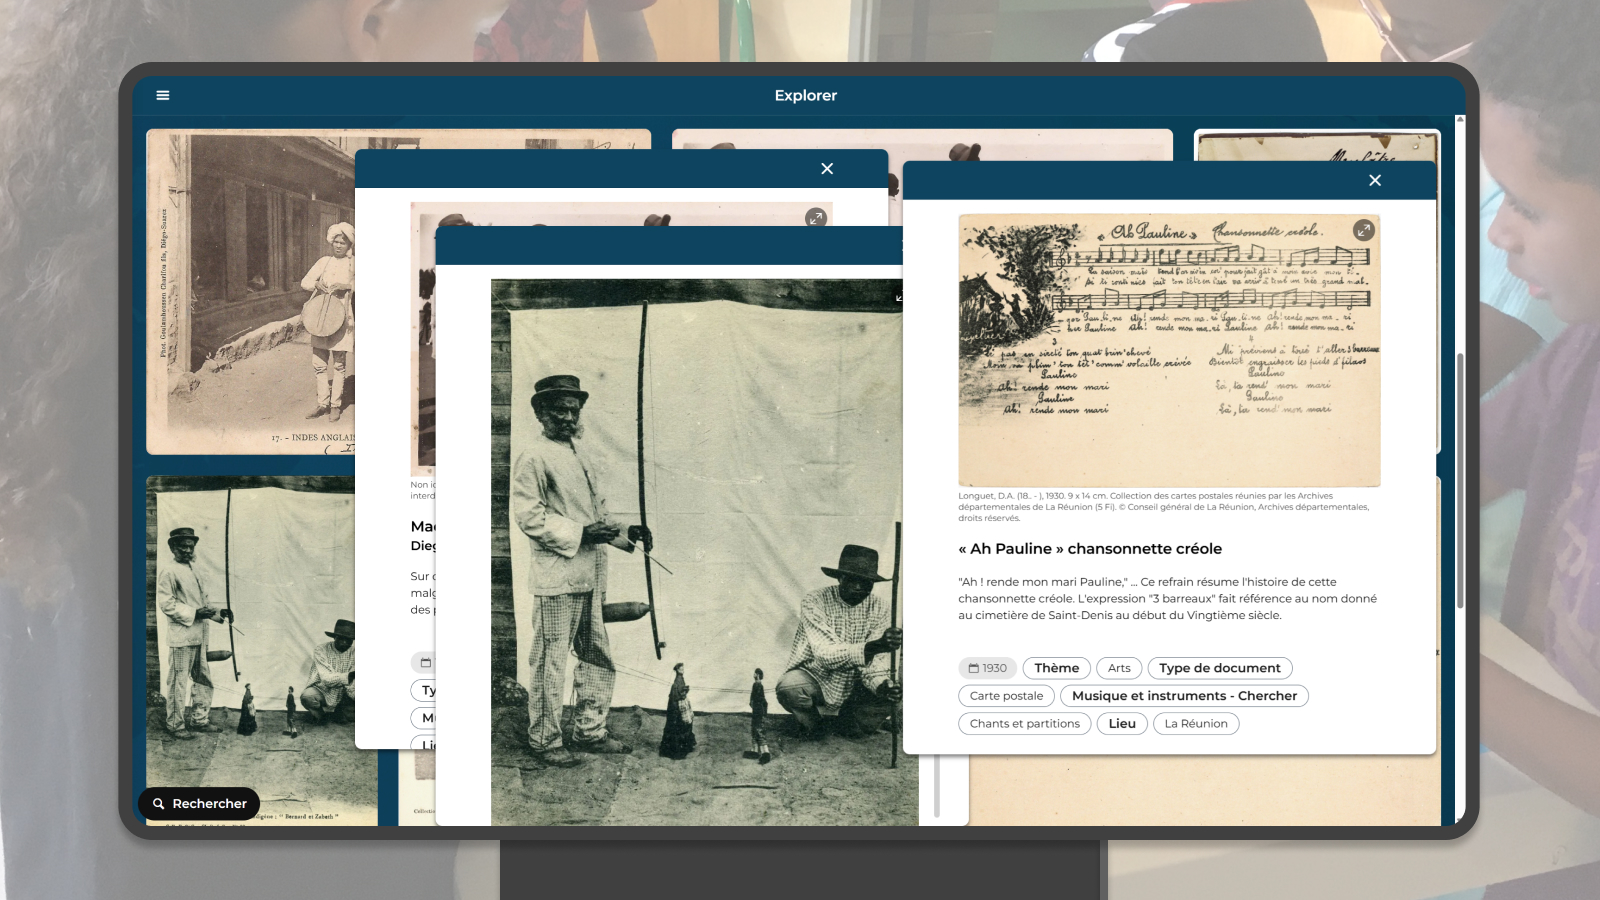Image resolution: width=1600 pixels, height=900 pixels.
Task: Click the large musical bow photograph
Action: pos(700,550)
